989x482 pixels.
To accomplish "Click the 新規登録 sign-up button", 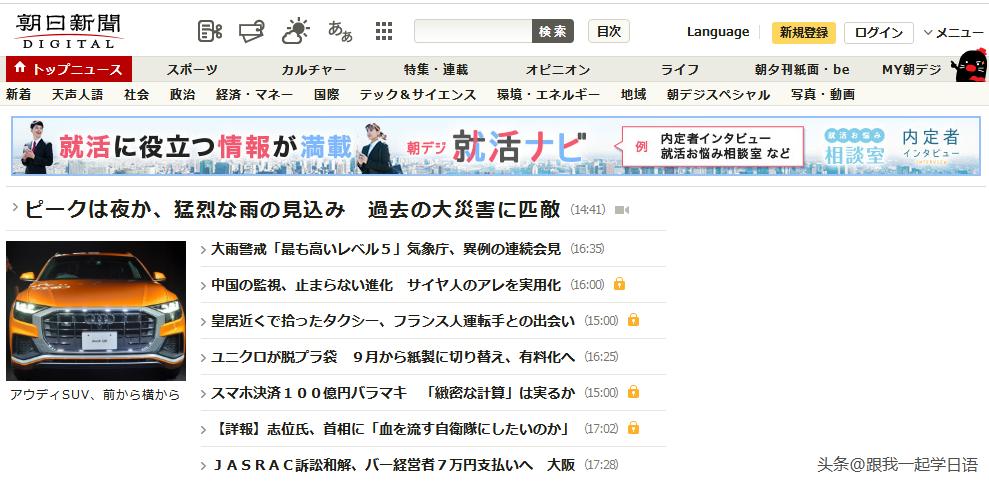I will click(804, 32).
